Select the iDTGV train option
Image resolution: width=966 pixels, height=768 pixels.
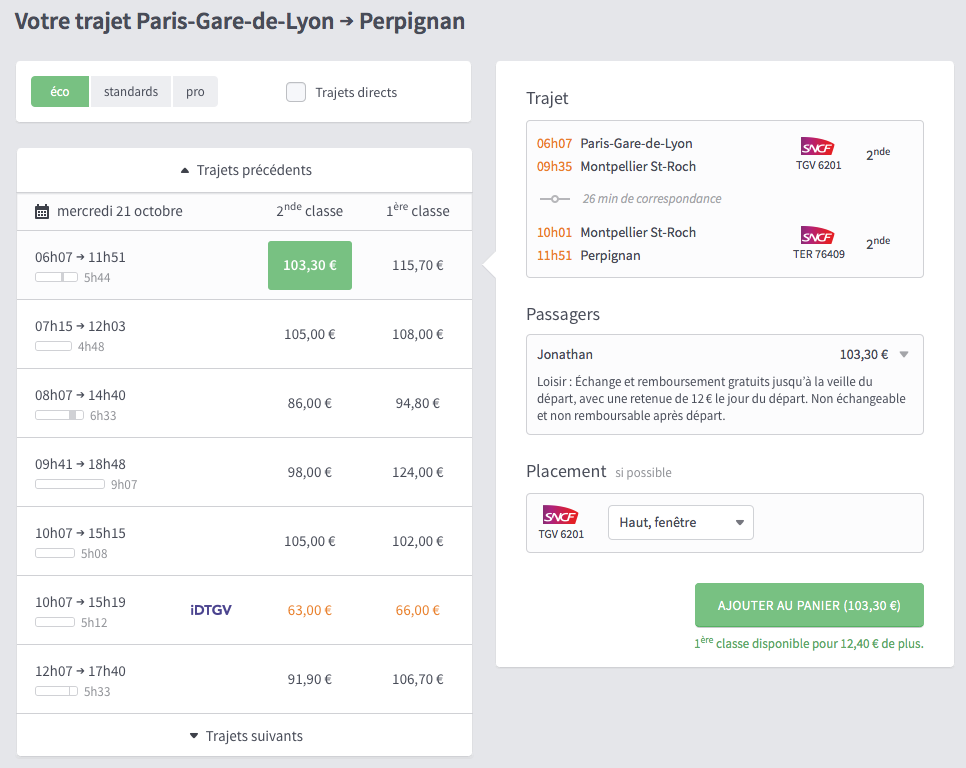[211, 610]
